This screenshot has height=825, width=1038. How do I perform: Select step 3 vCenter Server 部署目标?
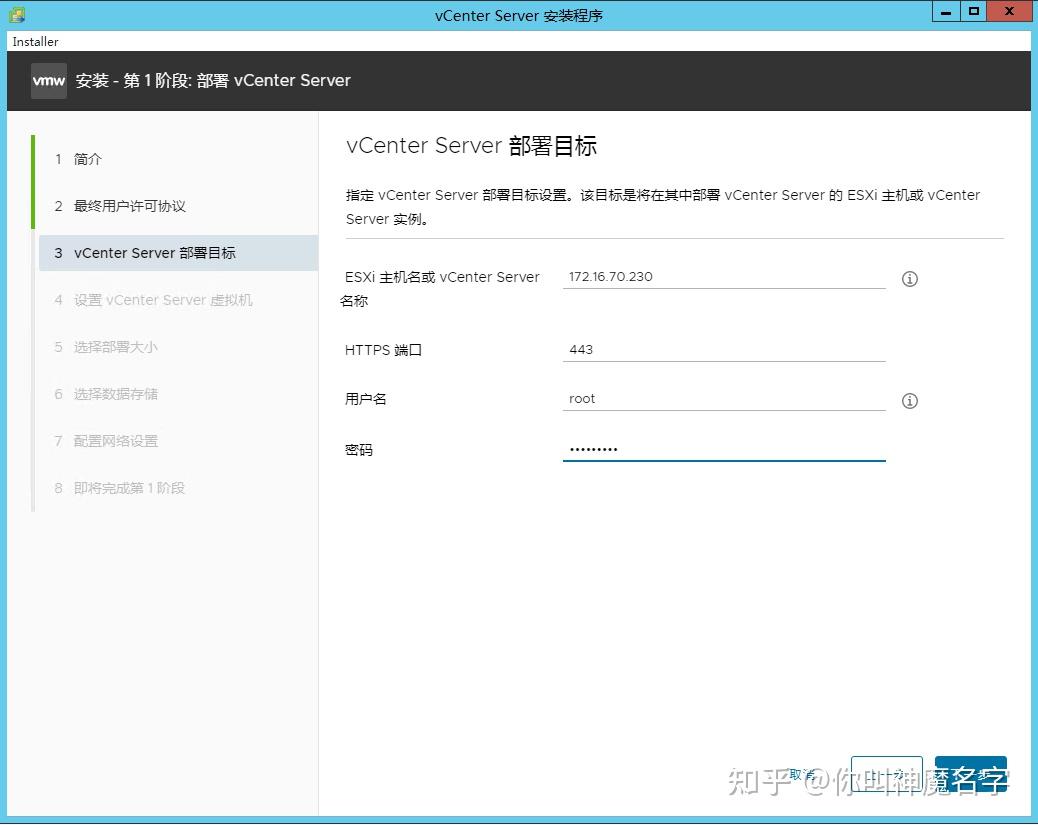[179, 253]
